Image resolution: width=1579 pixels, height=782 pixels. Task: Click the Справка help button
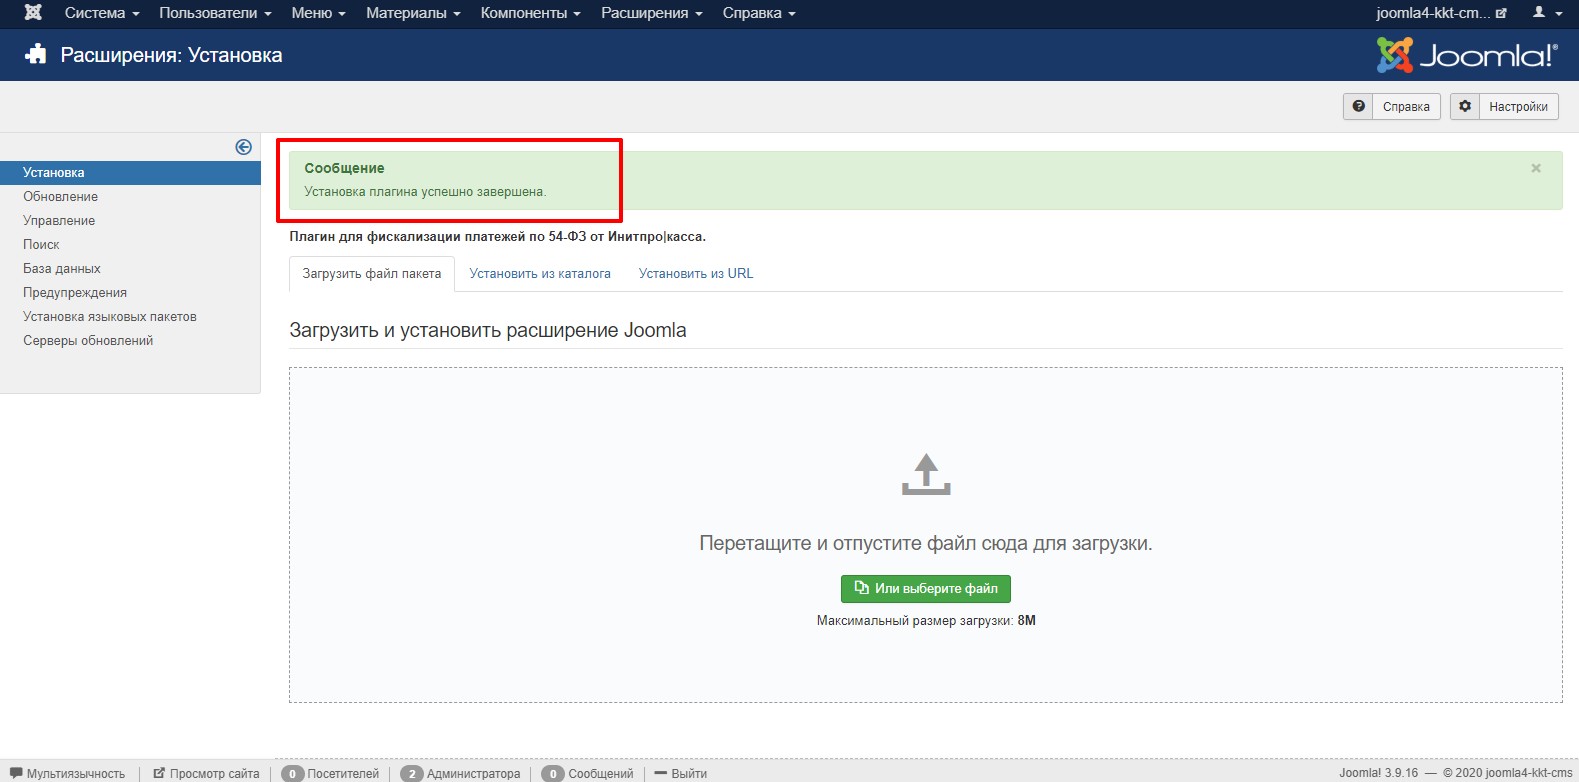(x=1393, y=107)
